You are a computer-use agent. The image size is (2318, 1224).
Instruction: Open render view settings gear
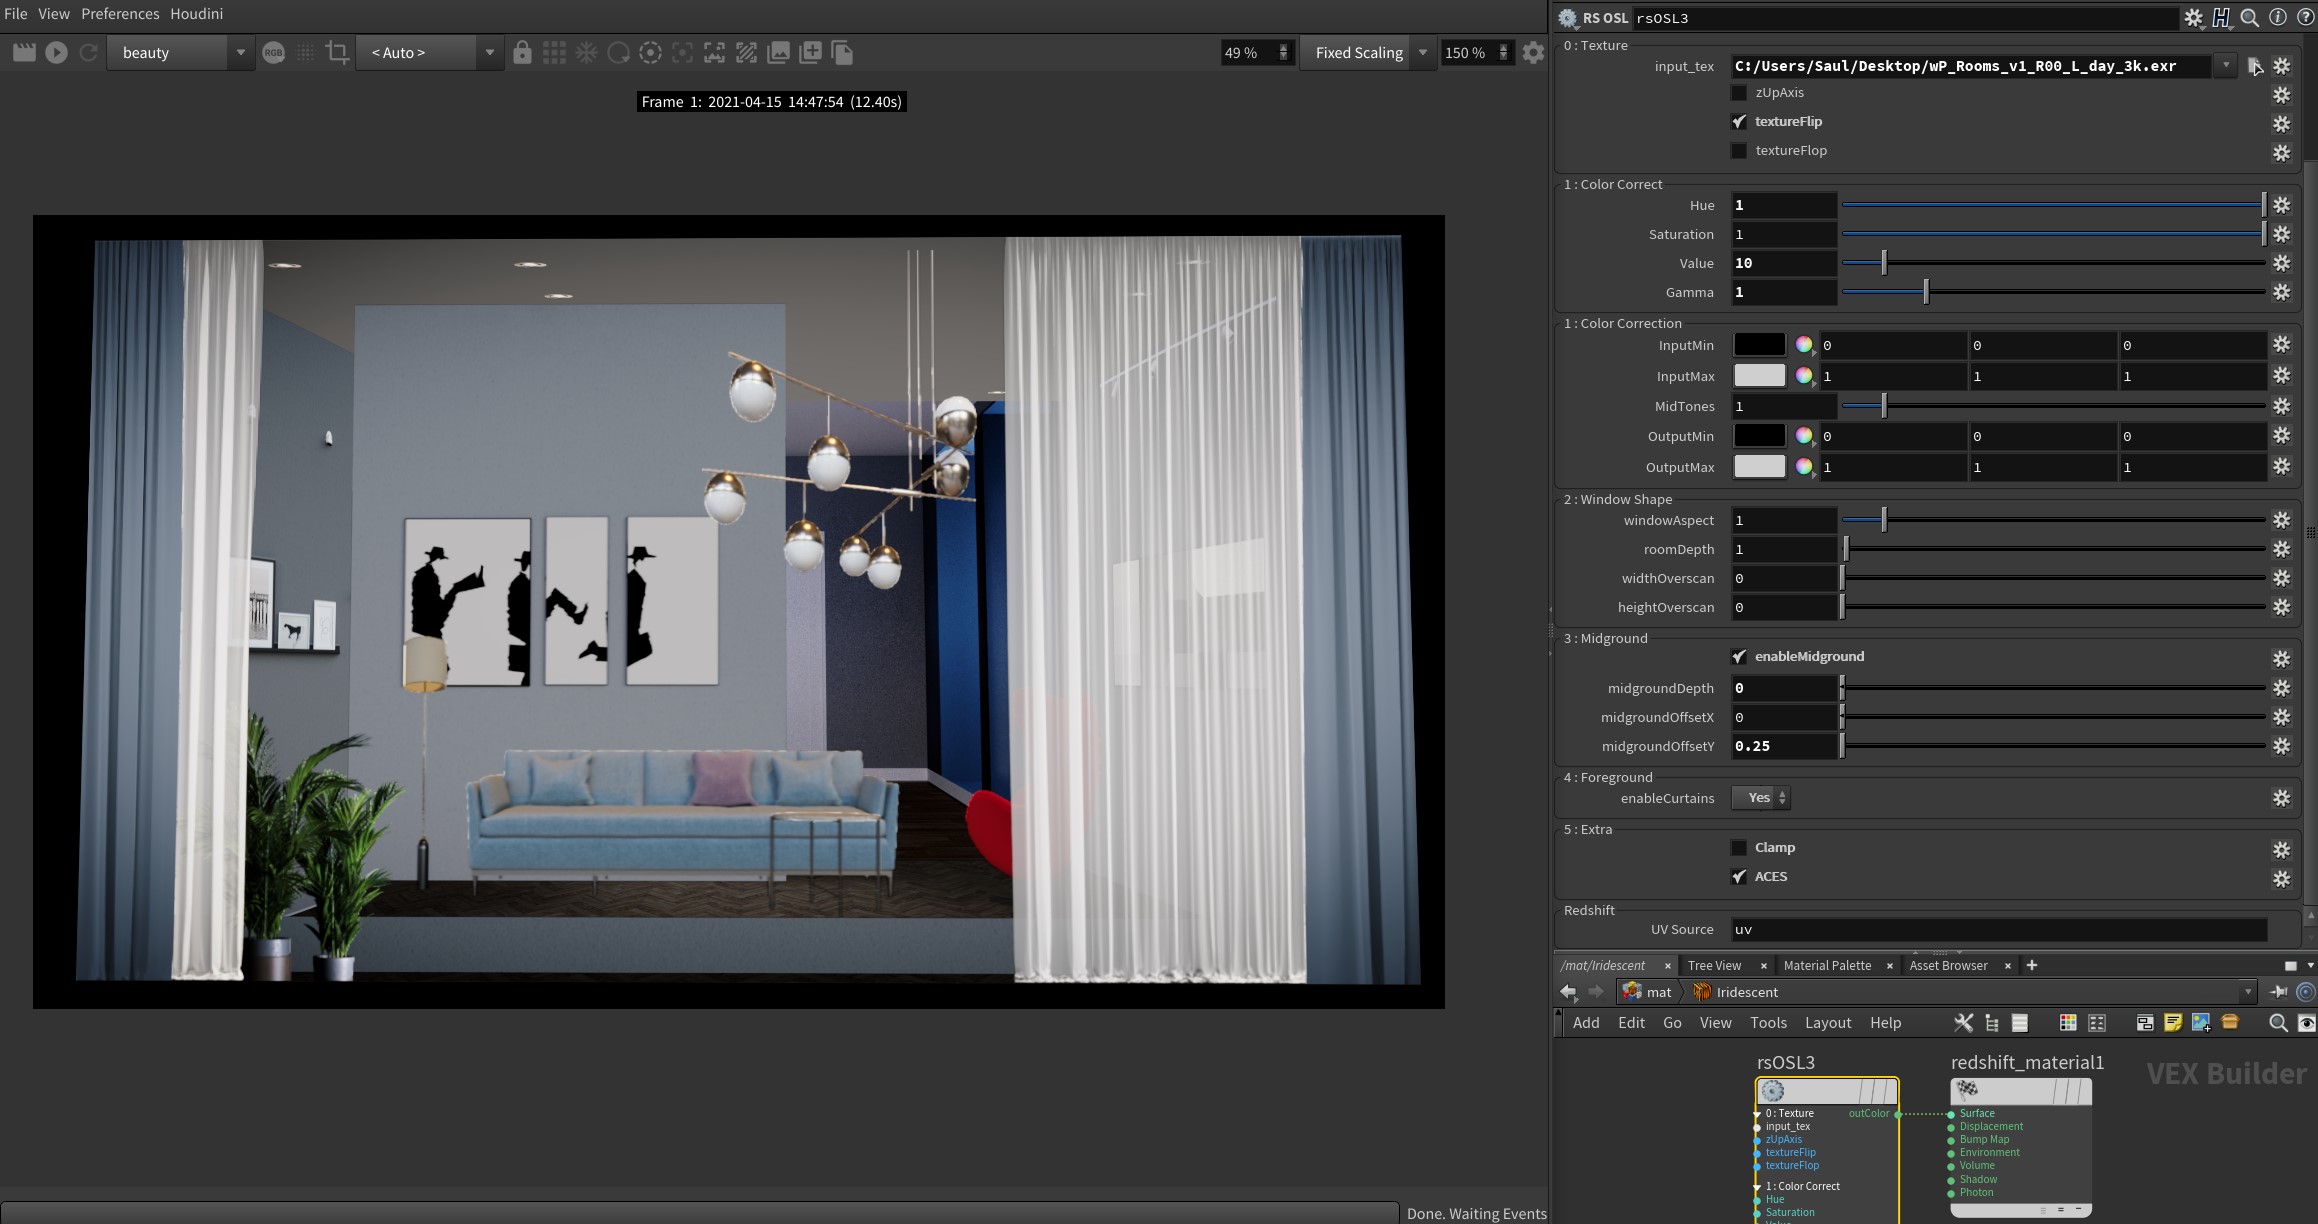tap(1533, 53)
